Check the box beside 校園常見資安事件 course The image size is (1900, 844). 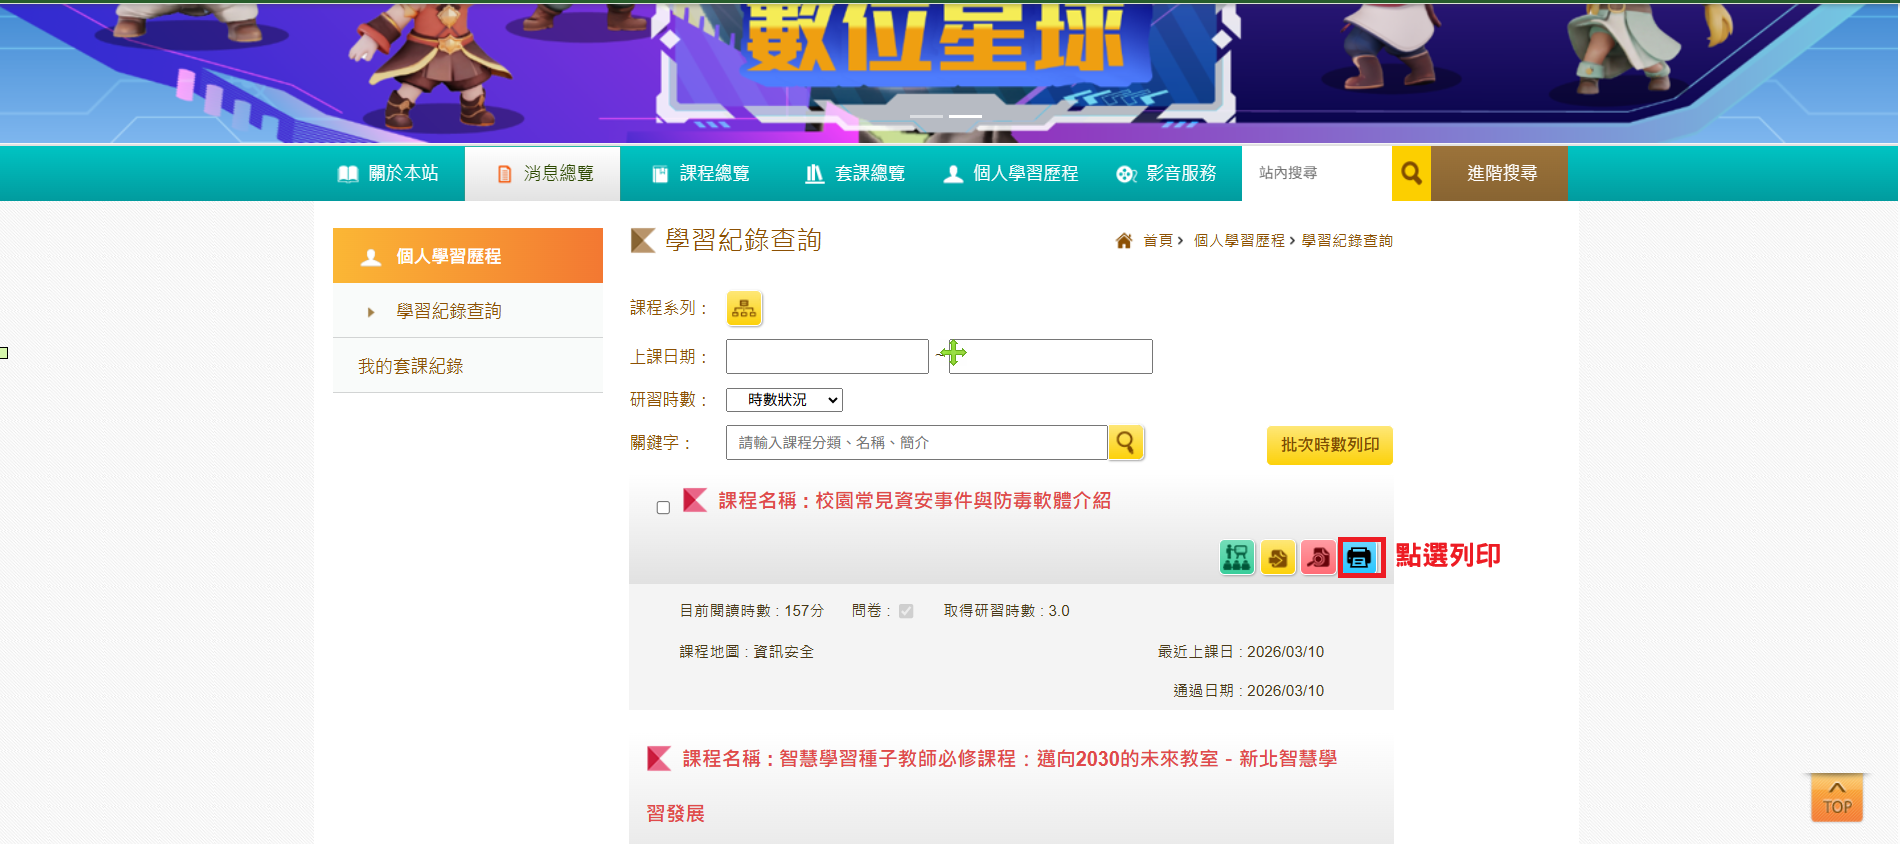click(x=663, y=508)
